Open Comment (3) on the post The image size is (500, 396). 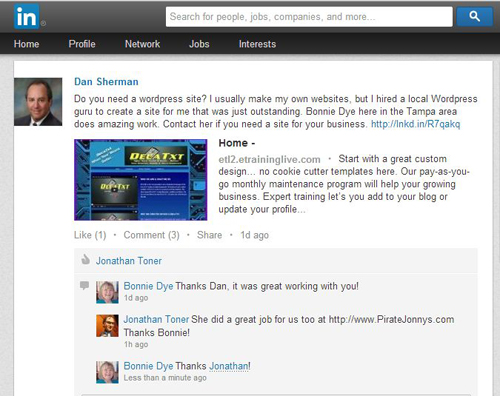click(x=151, y=235)
